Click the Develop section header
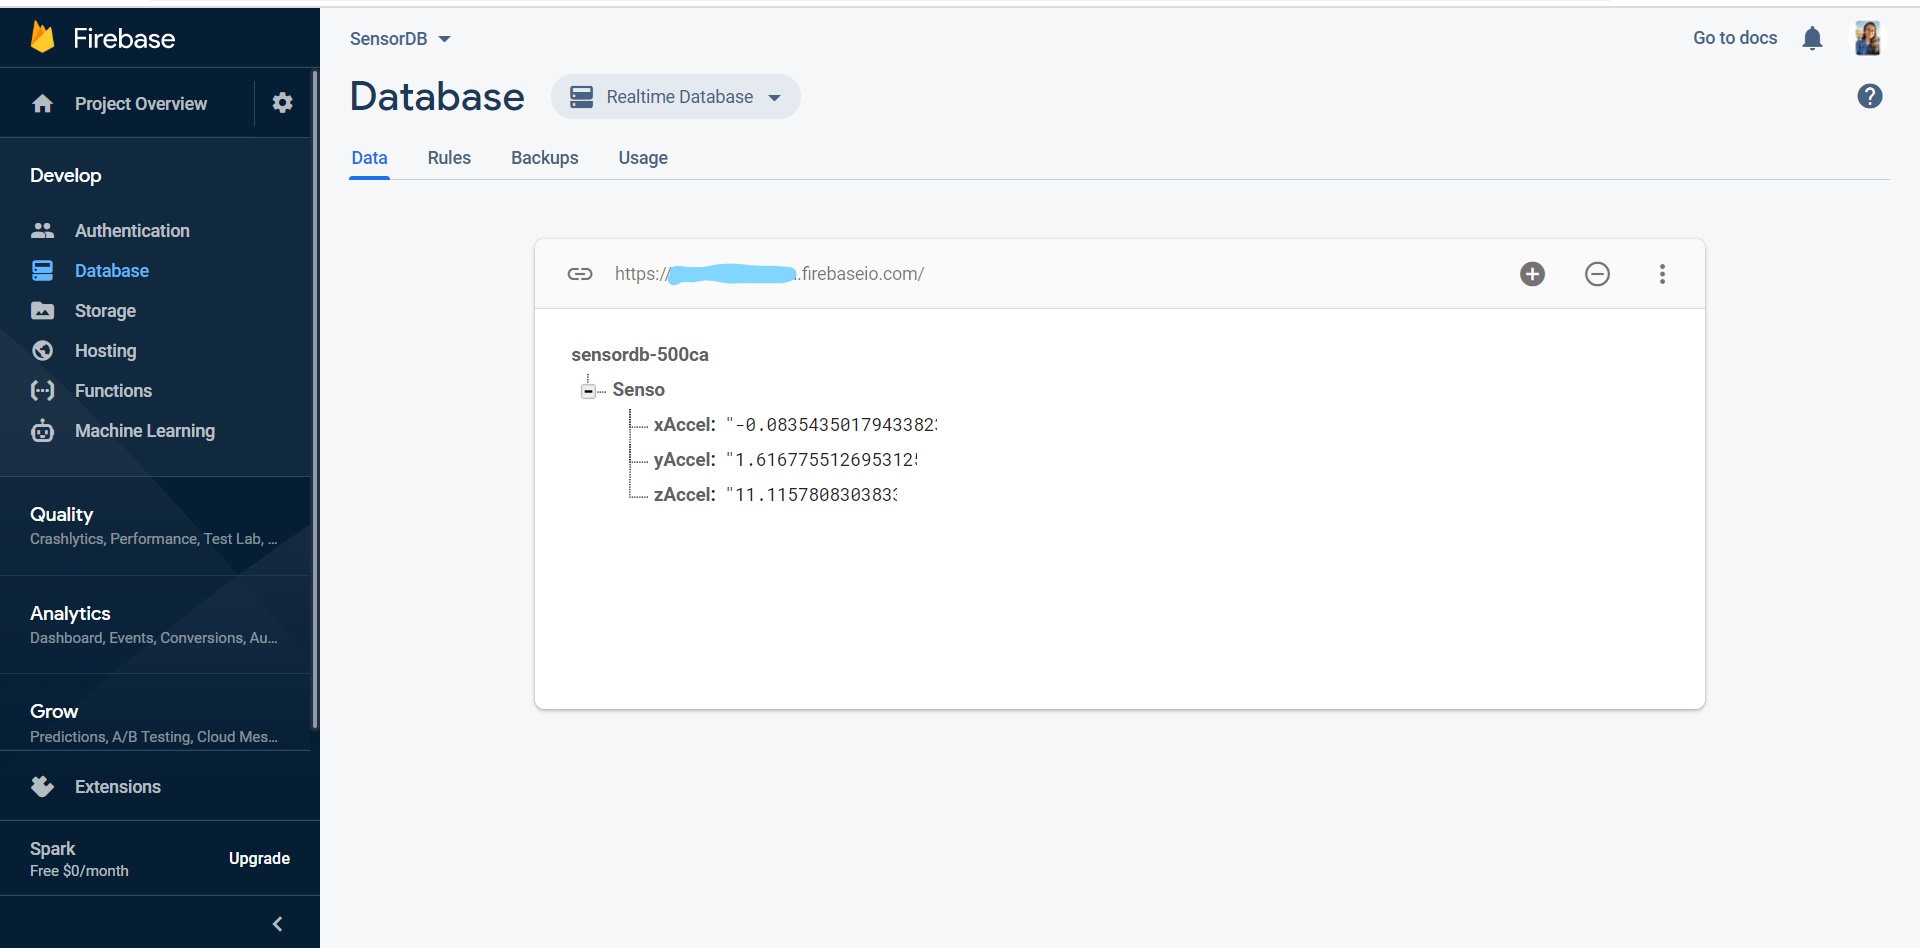This screenshot has width=1920, height=948. (66, 176)
